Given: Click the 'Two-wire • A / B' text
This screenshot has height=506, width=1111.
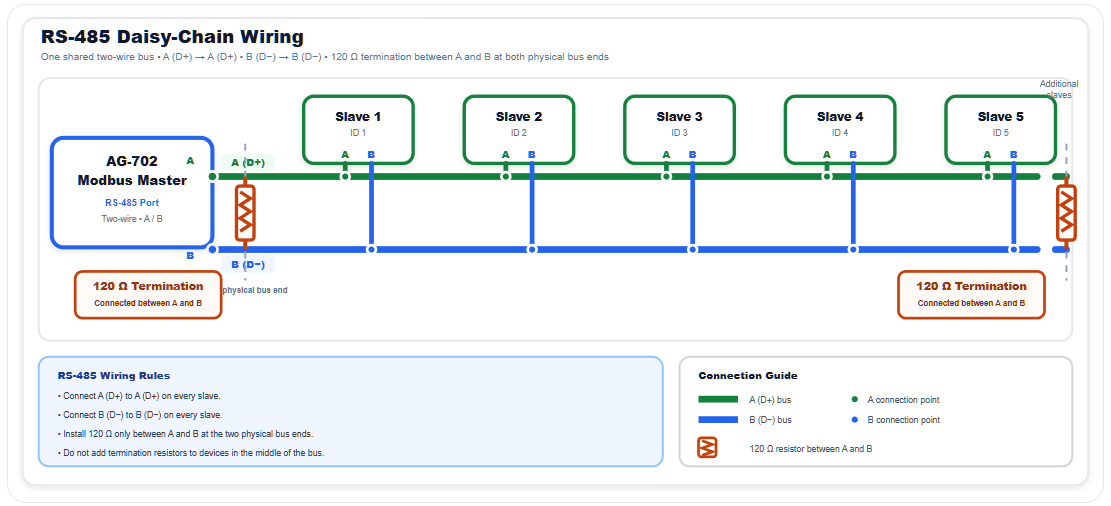Looking at the screenshot, I should point(132,219).
